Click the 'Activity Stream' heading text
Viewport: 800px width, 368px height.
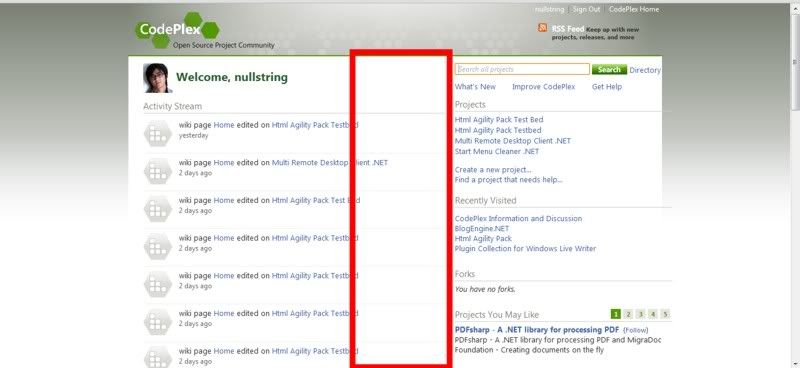coord(172,106)
